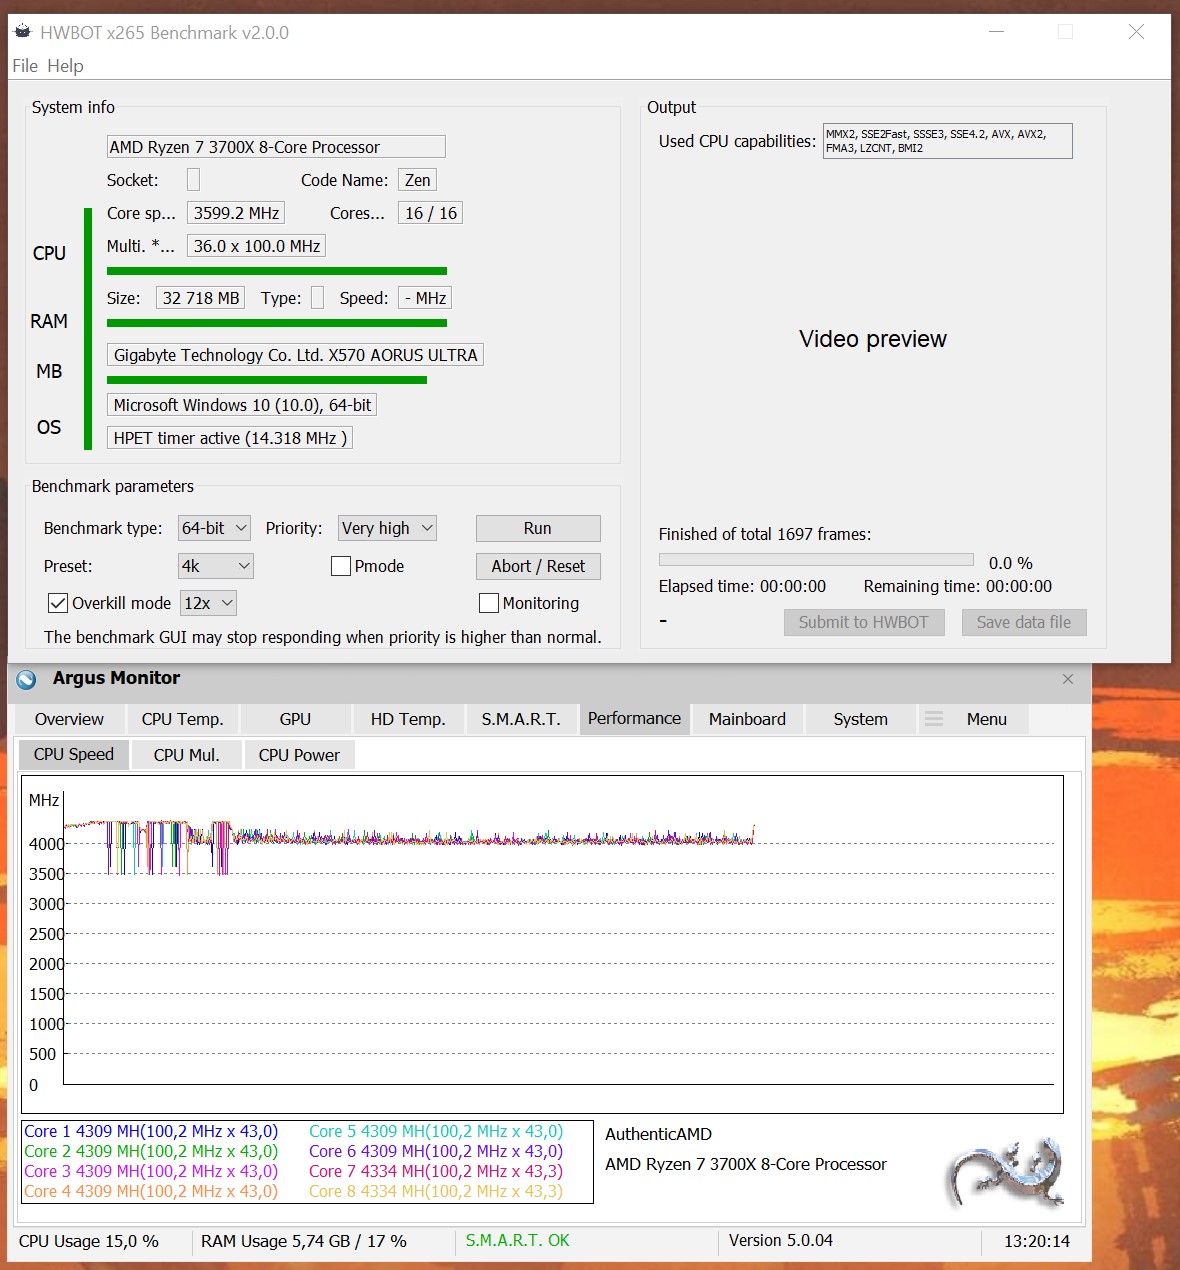Image resolution: width=1180 pixels, height=1270 pixels.
Task: Click the Core 3 legend entry
Action: pyautogui.click(x=151, y=1171)
